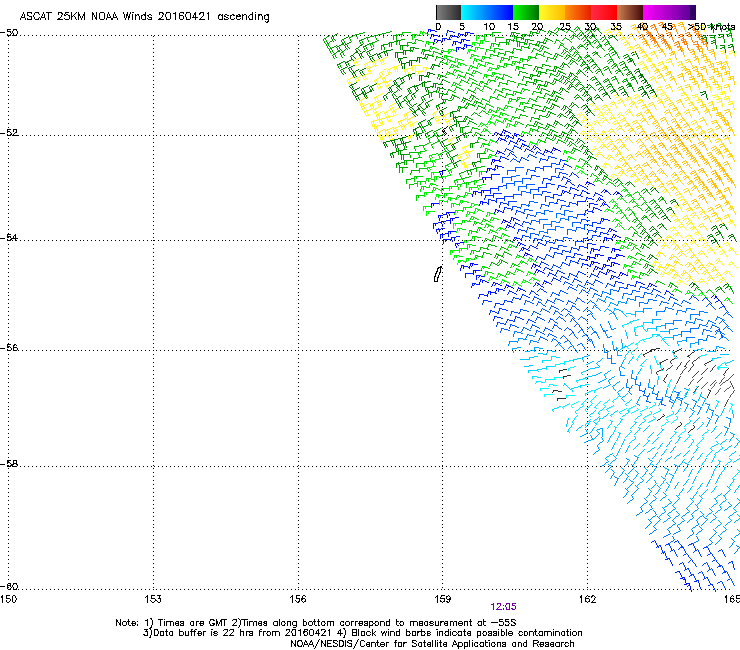Viewport: 740px width, 650px height.
Task: Click the green 15-20 knots color band
Action: (x=526, y=12)
